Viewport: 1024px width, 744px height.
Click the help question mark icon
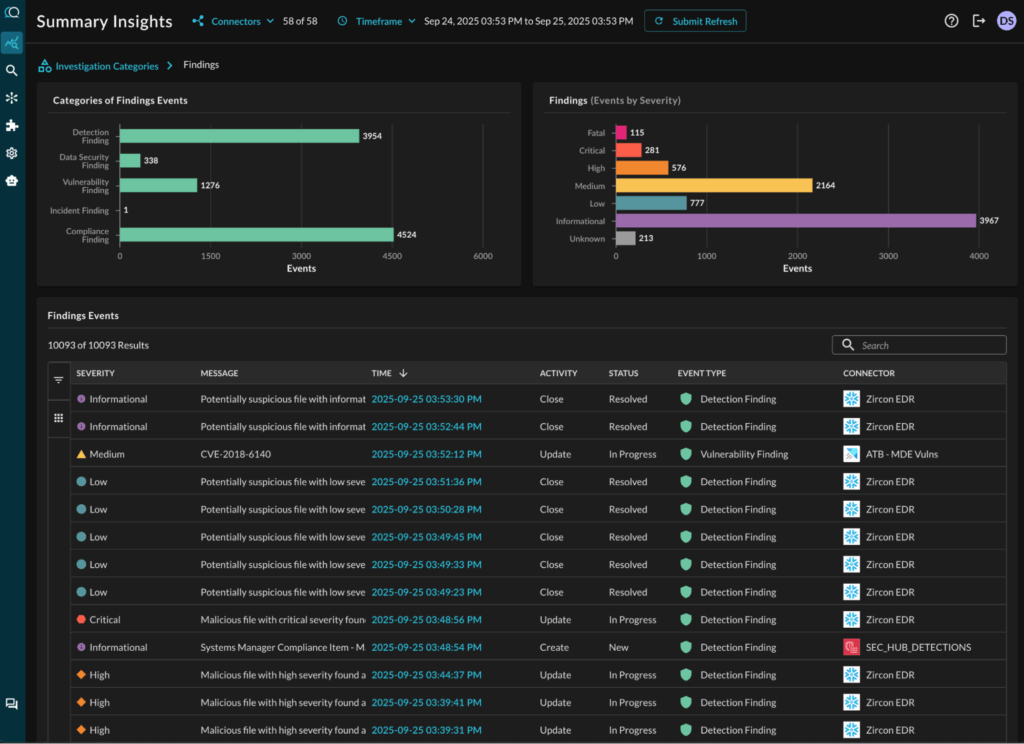951,21
